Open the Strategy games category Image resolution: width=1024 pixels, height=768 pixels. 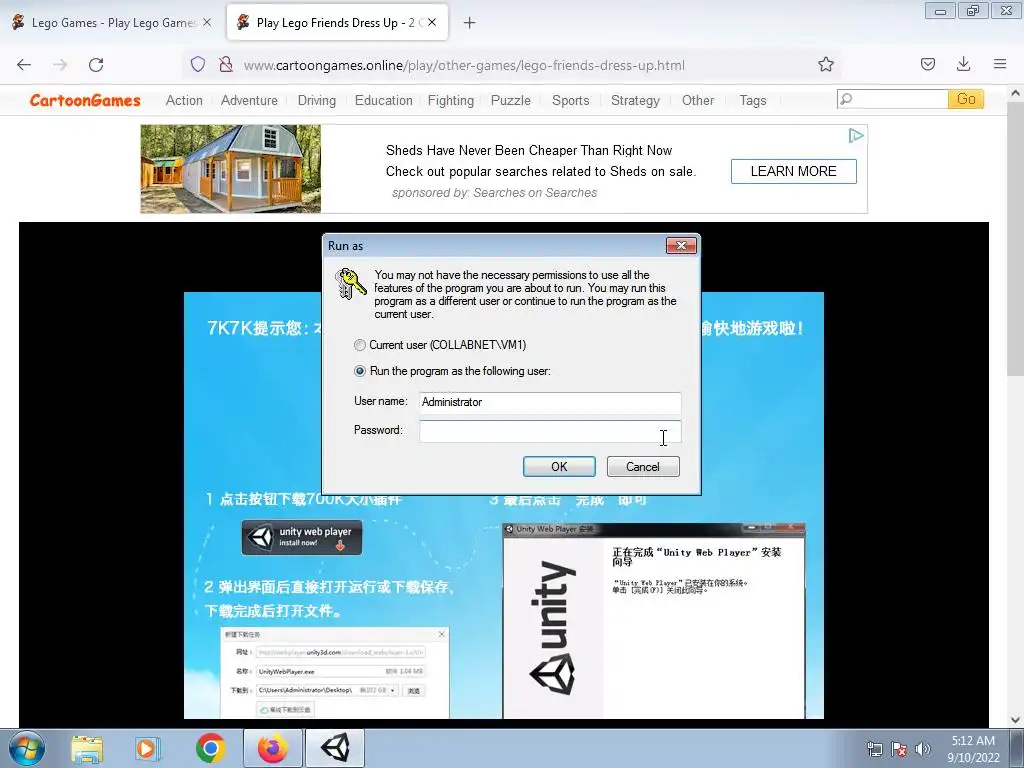coord(635,101)
